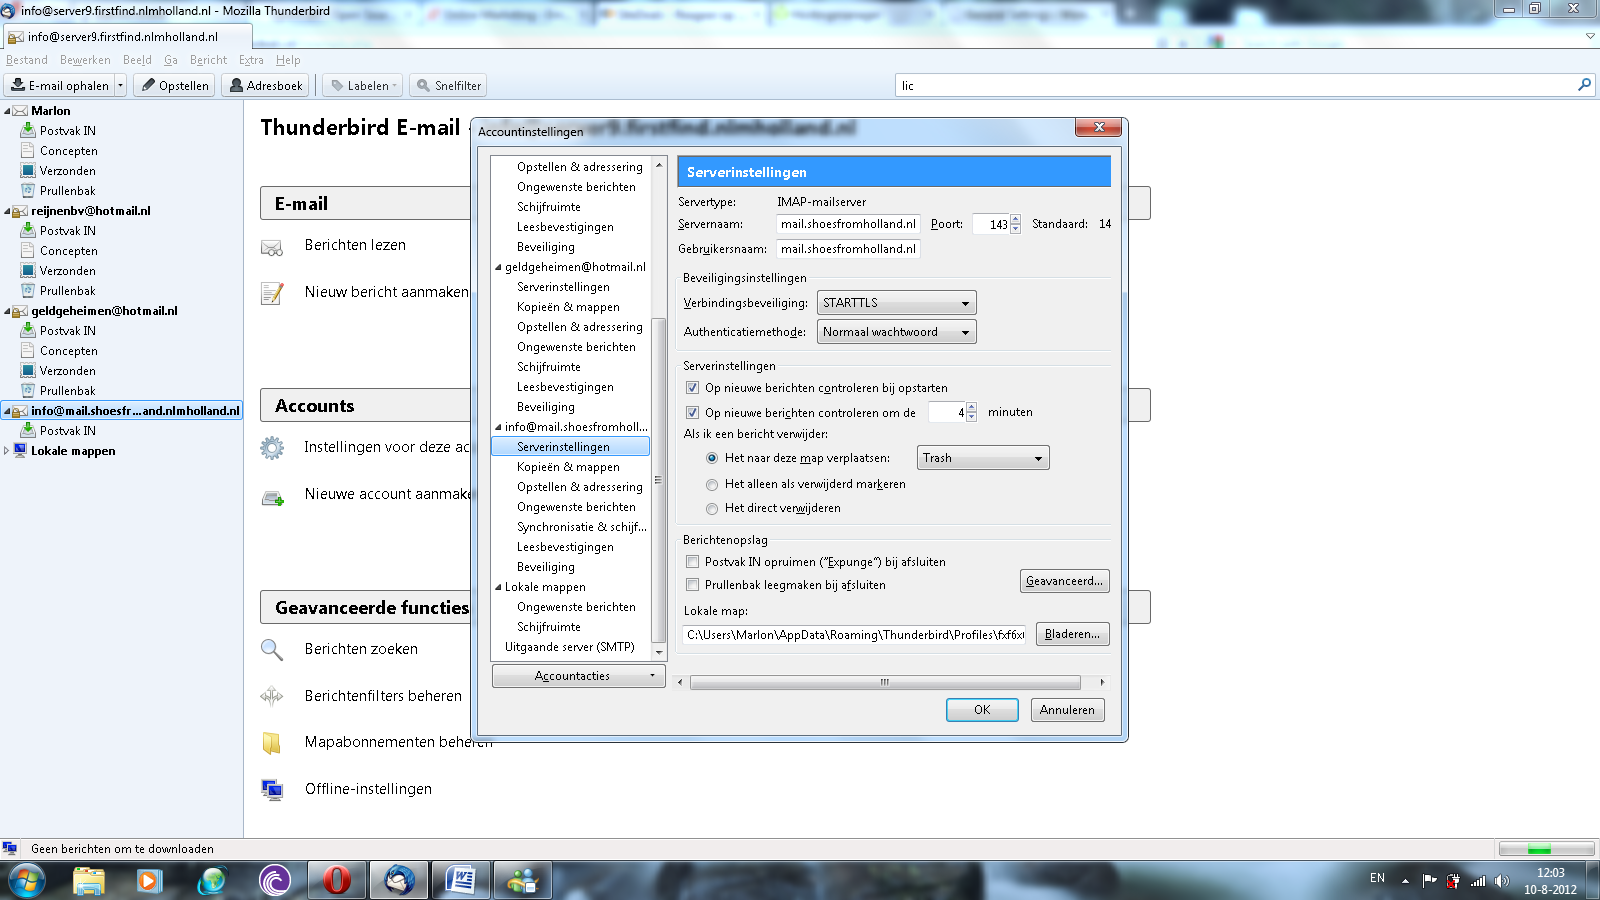Open Verbindingsbeveiliging STARTTLS dropdown

point(896,303)
